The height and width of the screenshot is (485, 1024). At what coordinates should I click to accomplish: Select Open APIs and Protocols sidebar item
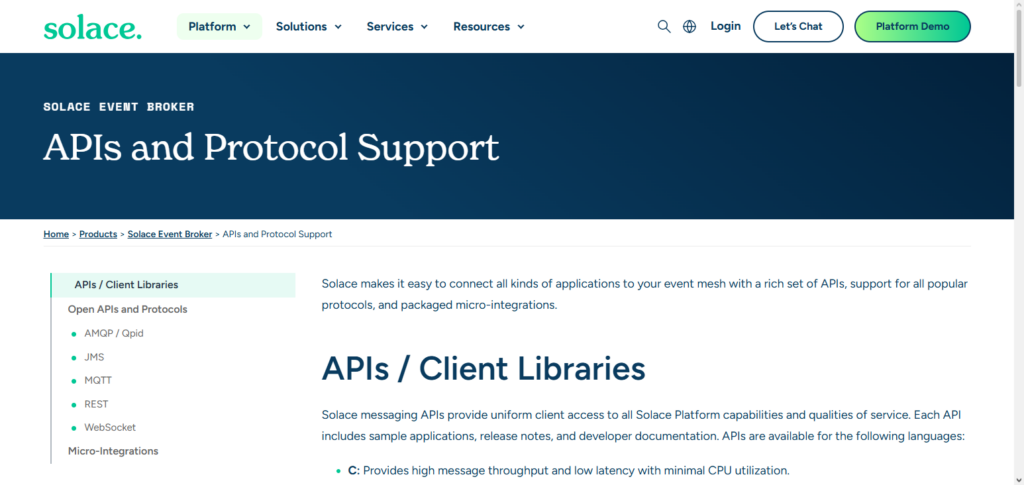point(127,309)
